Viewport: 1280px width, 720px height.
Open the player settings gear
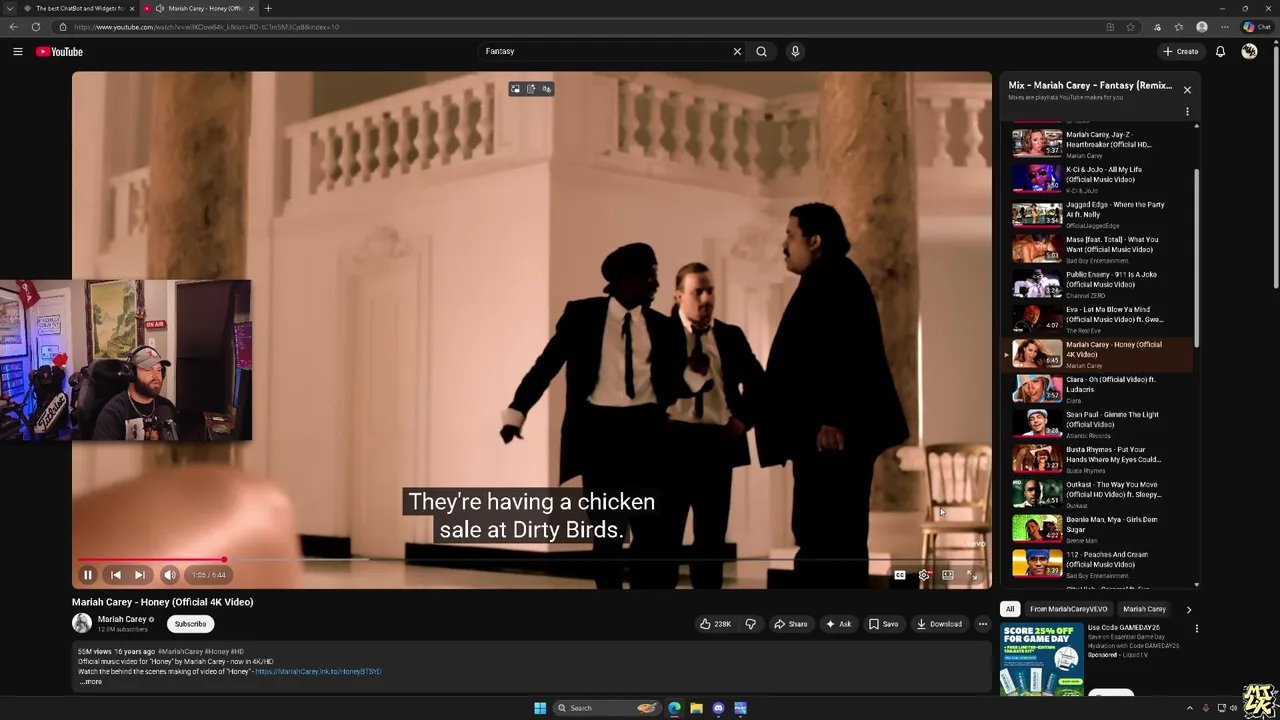[x=924, y=575]
